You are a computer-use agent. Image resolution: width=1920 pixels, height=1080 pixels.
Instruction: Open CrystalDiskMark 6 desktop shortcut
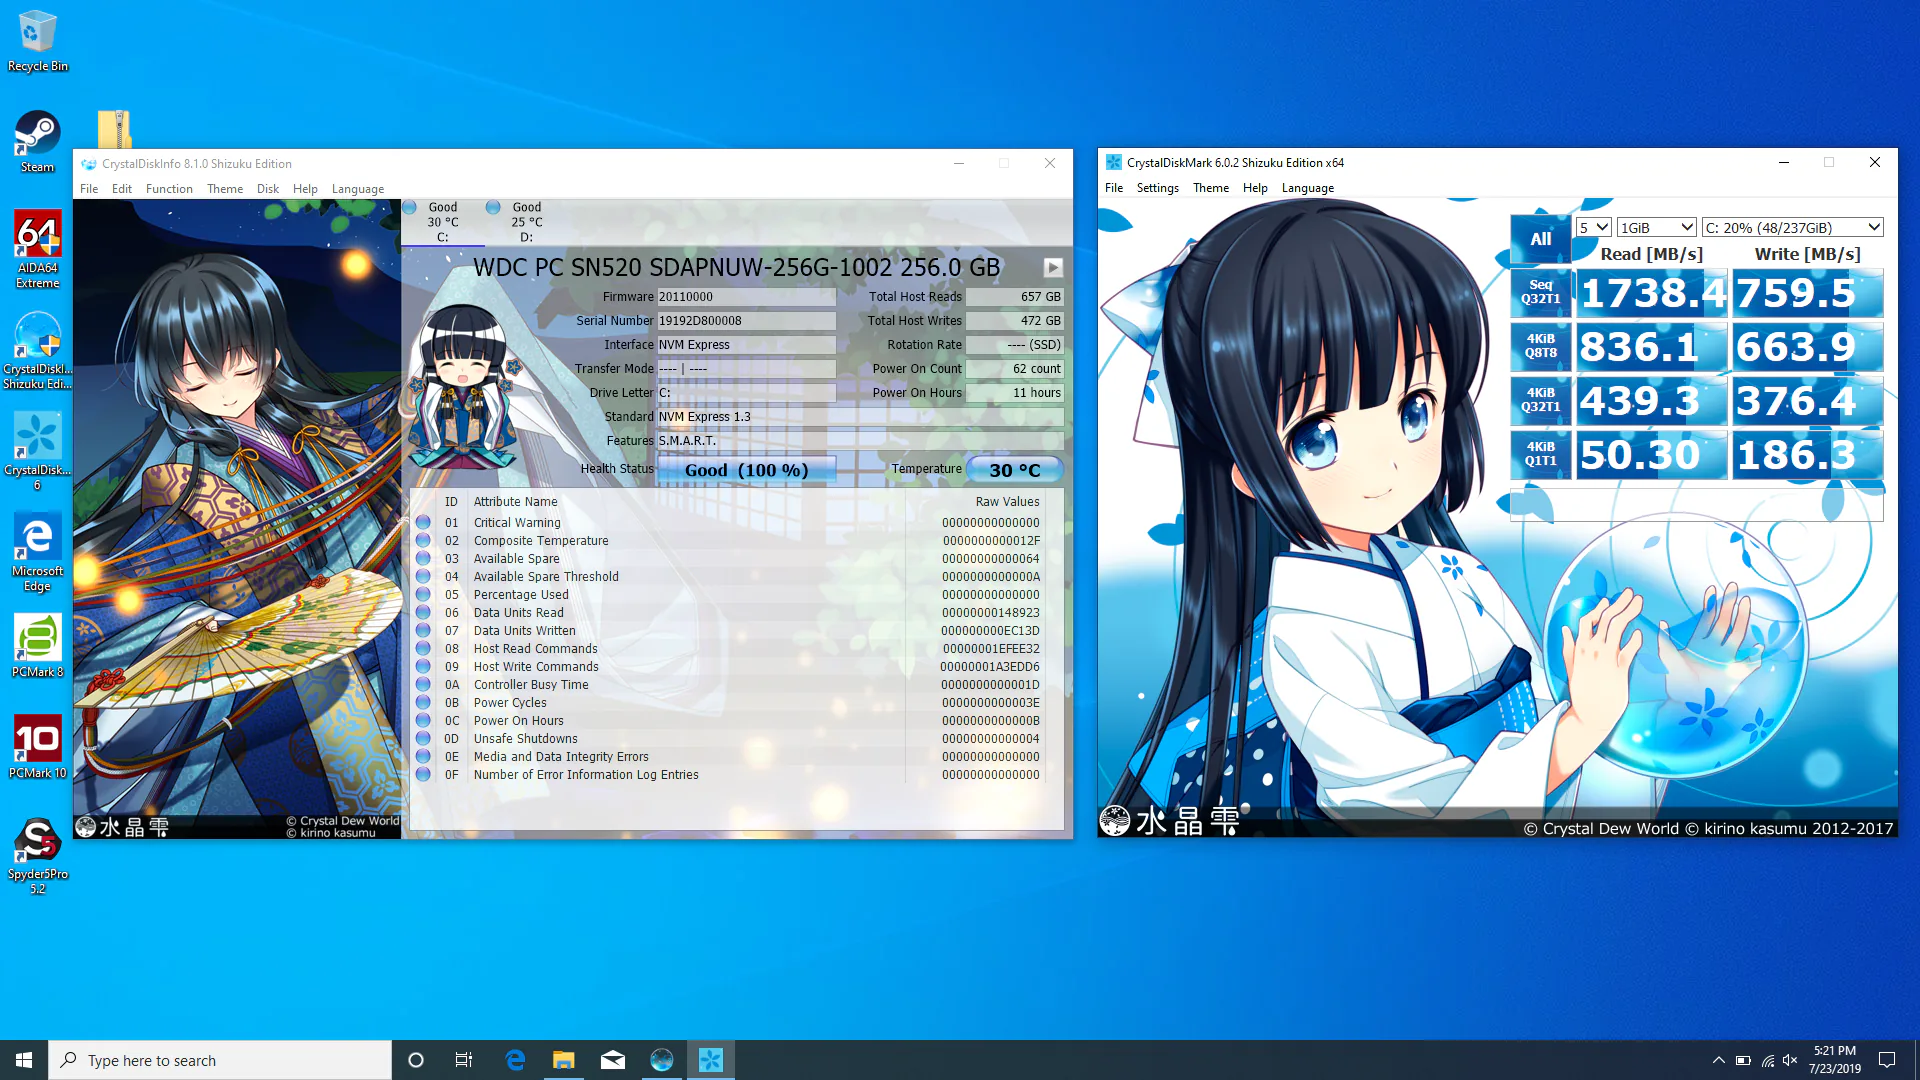[x=37, y=451]
